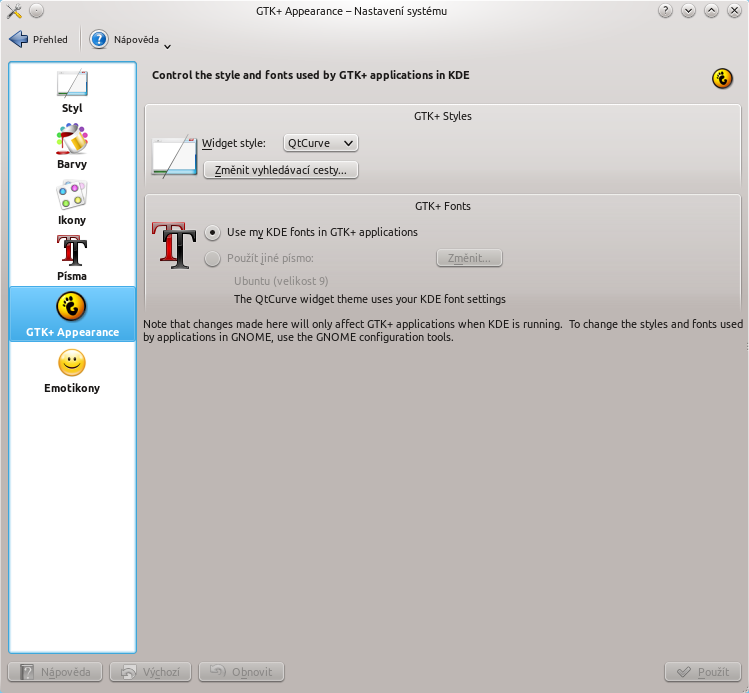Click the large fonts TT icon in GTK+ Fonts
Screen dimensions: 749x693
point(174,245)
